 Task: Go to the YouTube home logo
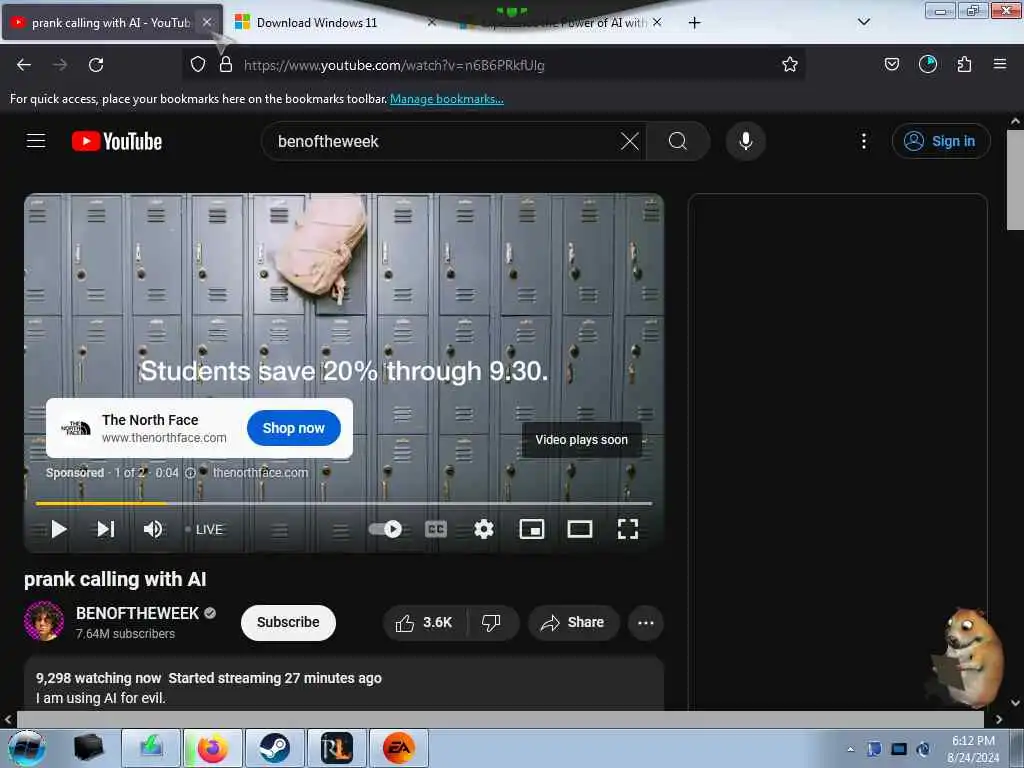coord(117,141)
